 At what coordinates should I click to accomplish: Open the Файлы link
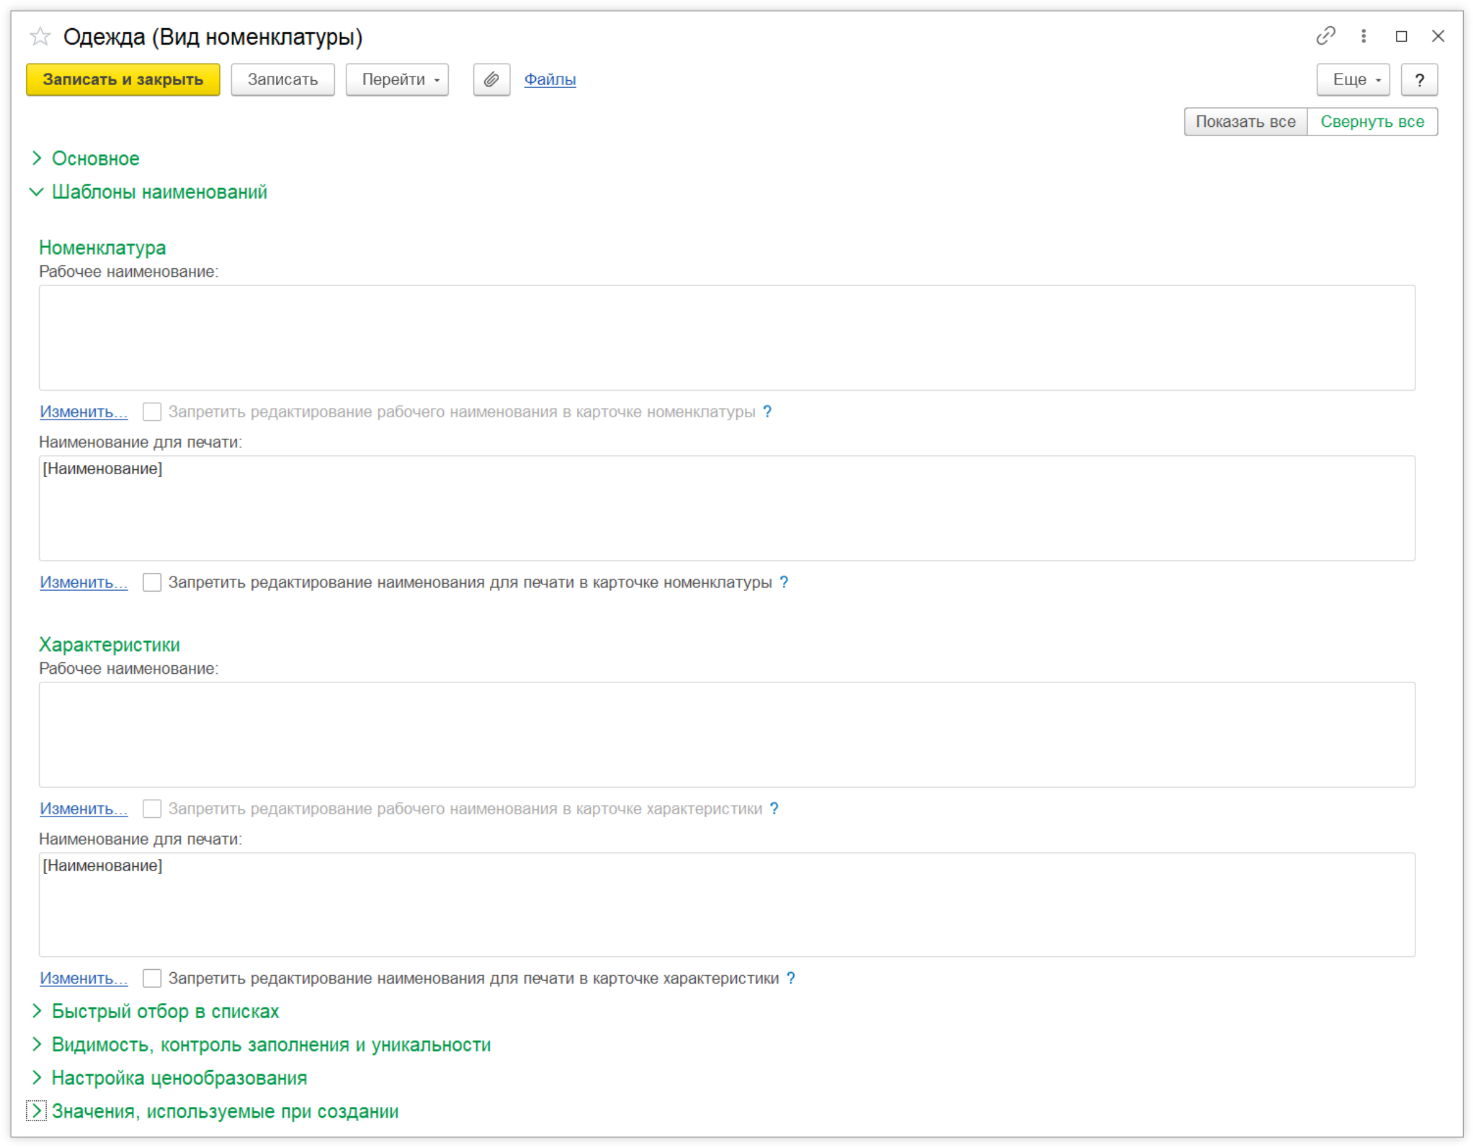pos(550,80)
